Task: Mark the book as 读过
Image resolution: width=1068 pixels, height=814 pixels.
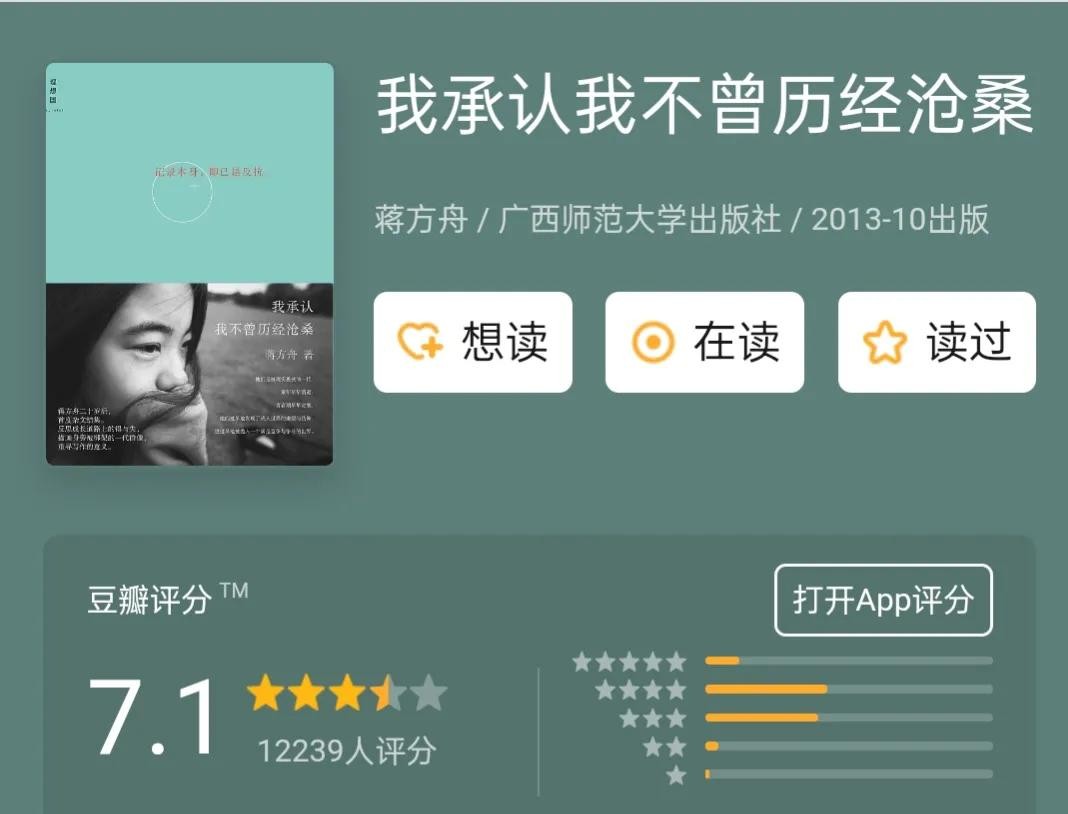Action: 937,342
